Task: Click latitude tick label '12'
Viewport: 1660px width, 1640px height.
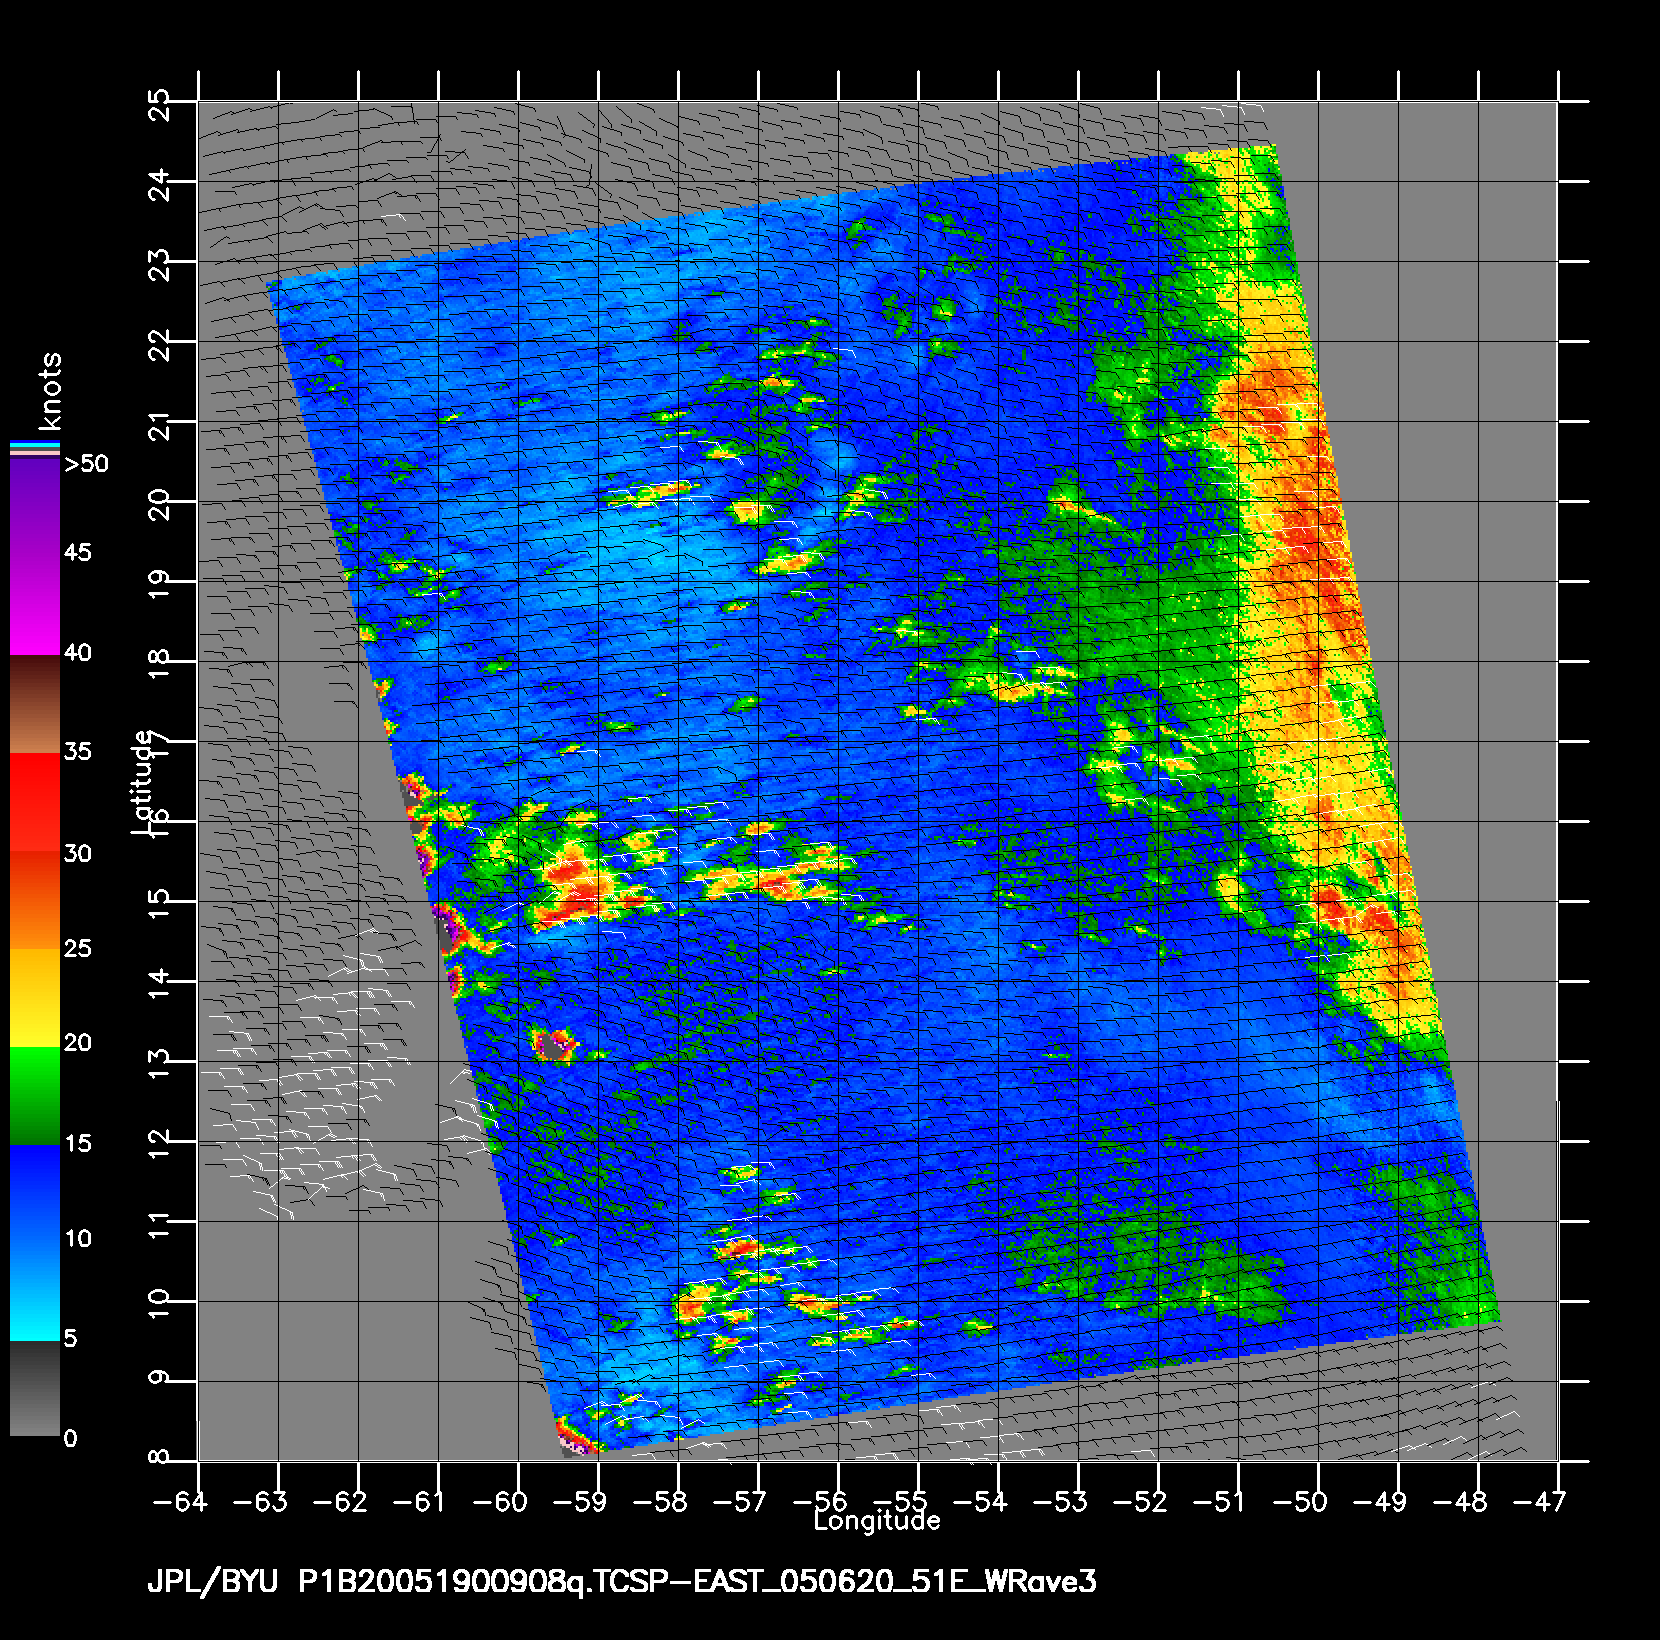Action: [160, 1144]
